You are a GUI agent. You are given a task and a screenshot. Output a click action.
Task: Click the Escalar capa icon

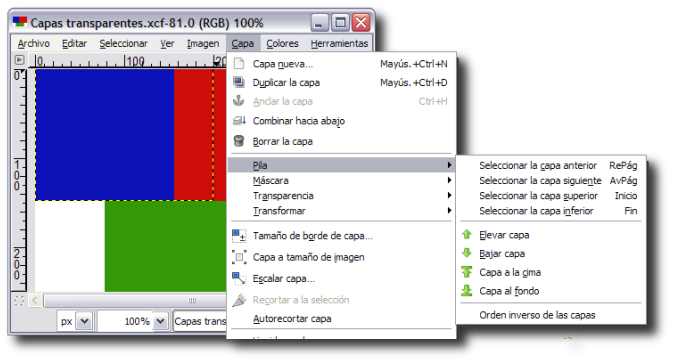[x=239, y=279]
